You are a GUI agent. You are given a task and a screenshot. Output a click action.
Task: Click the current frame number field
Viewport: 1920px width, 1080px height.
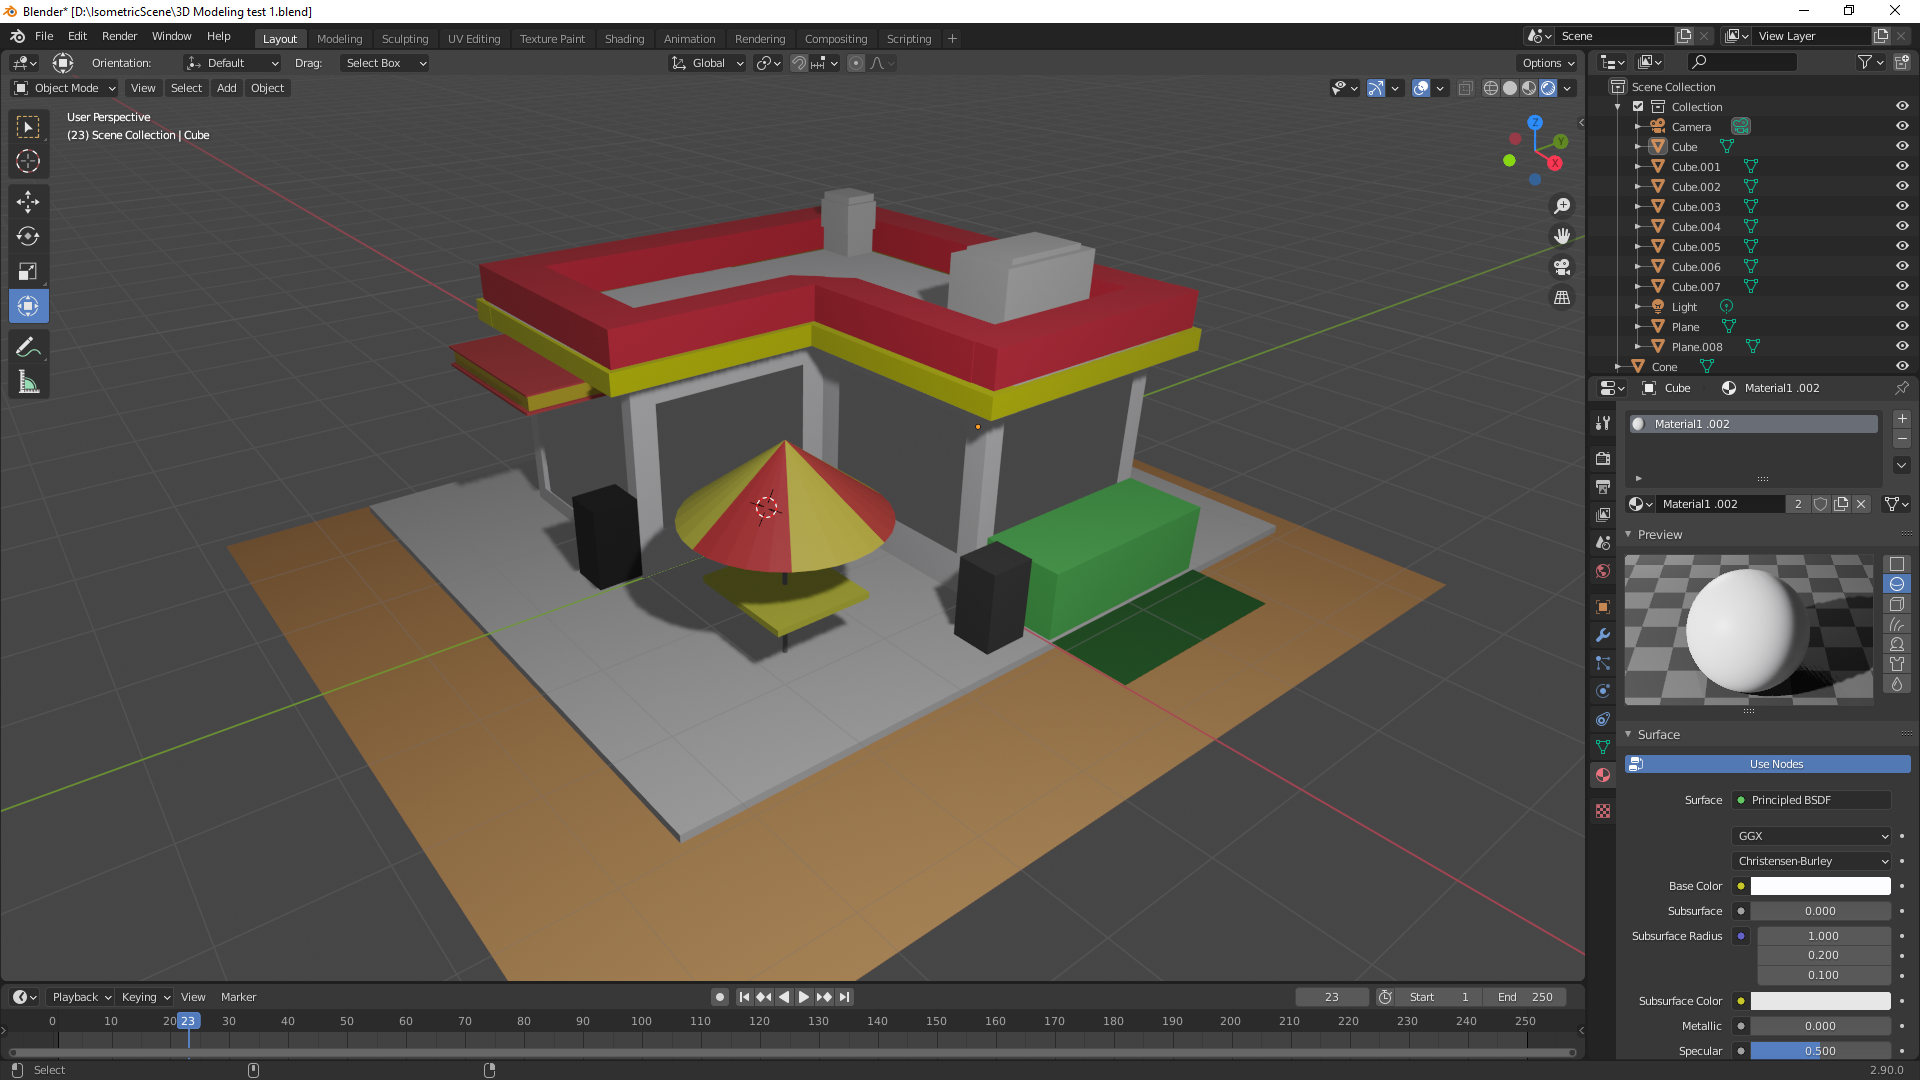click(x=1331, y=996)
